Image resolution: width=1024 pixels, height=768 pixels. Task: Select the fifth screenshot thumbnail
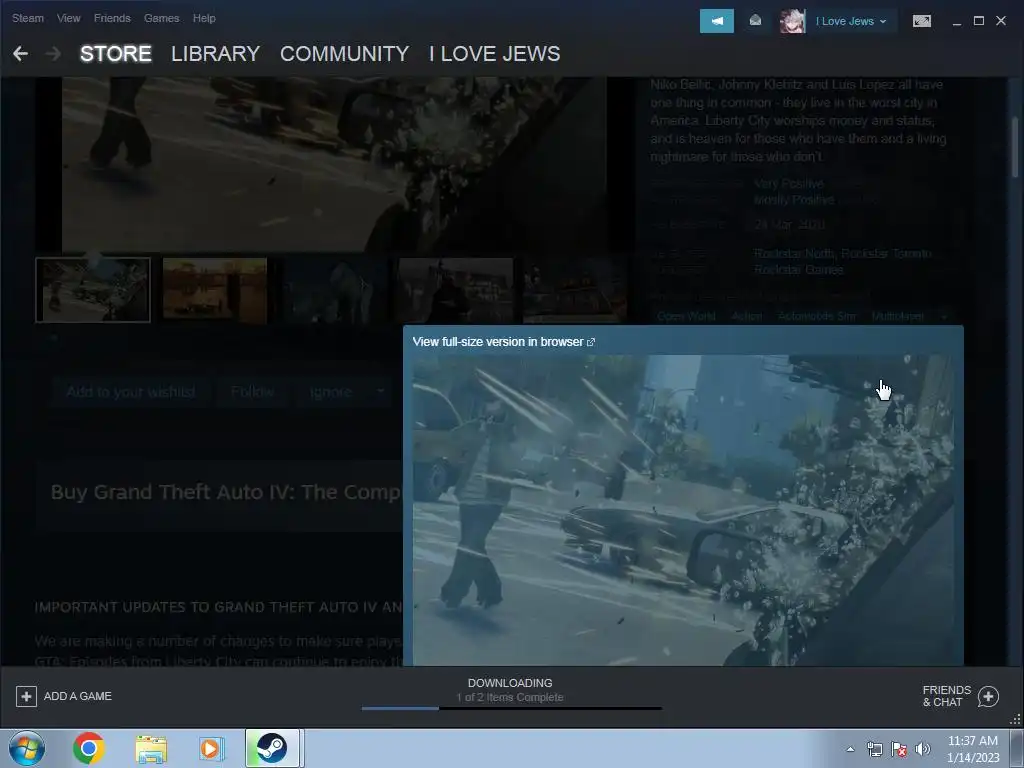(575, 290)
